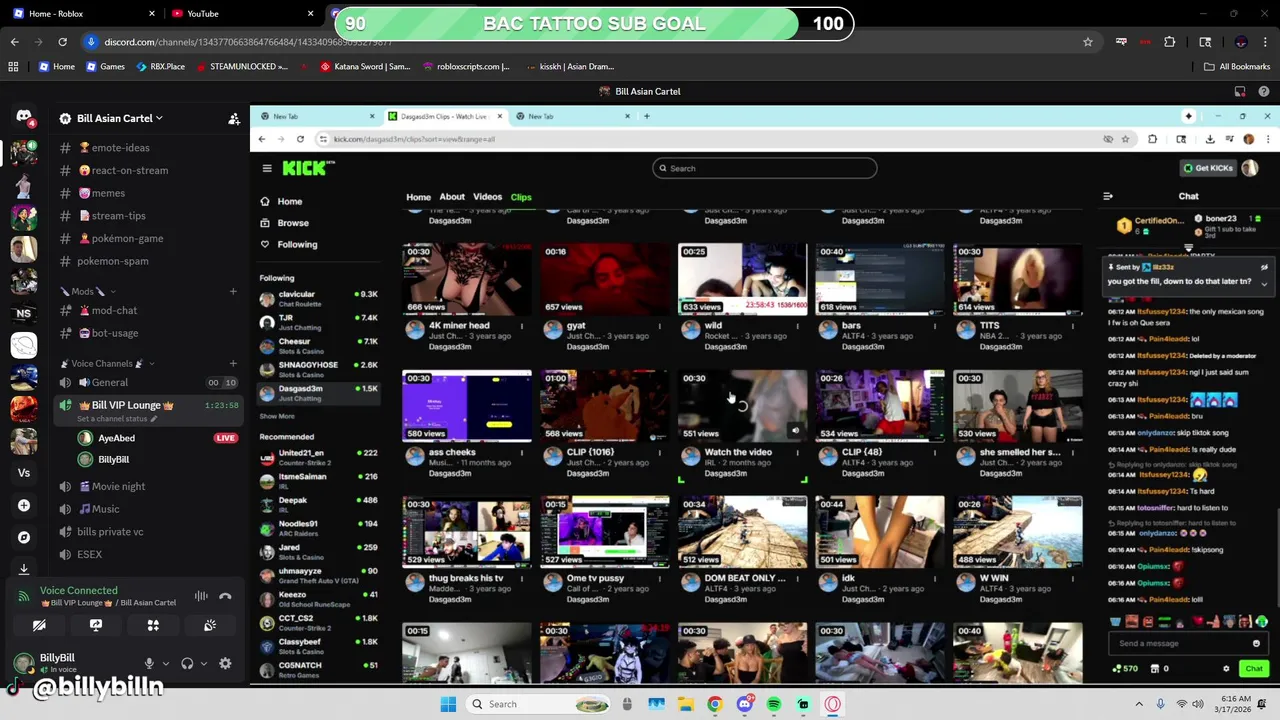Open All Bookmarks folder

(x=1237, y=66)
